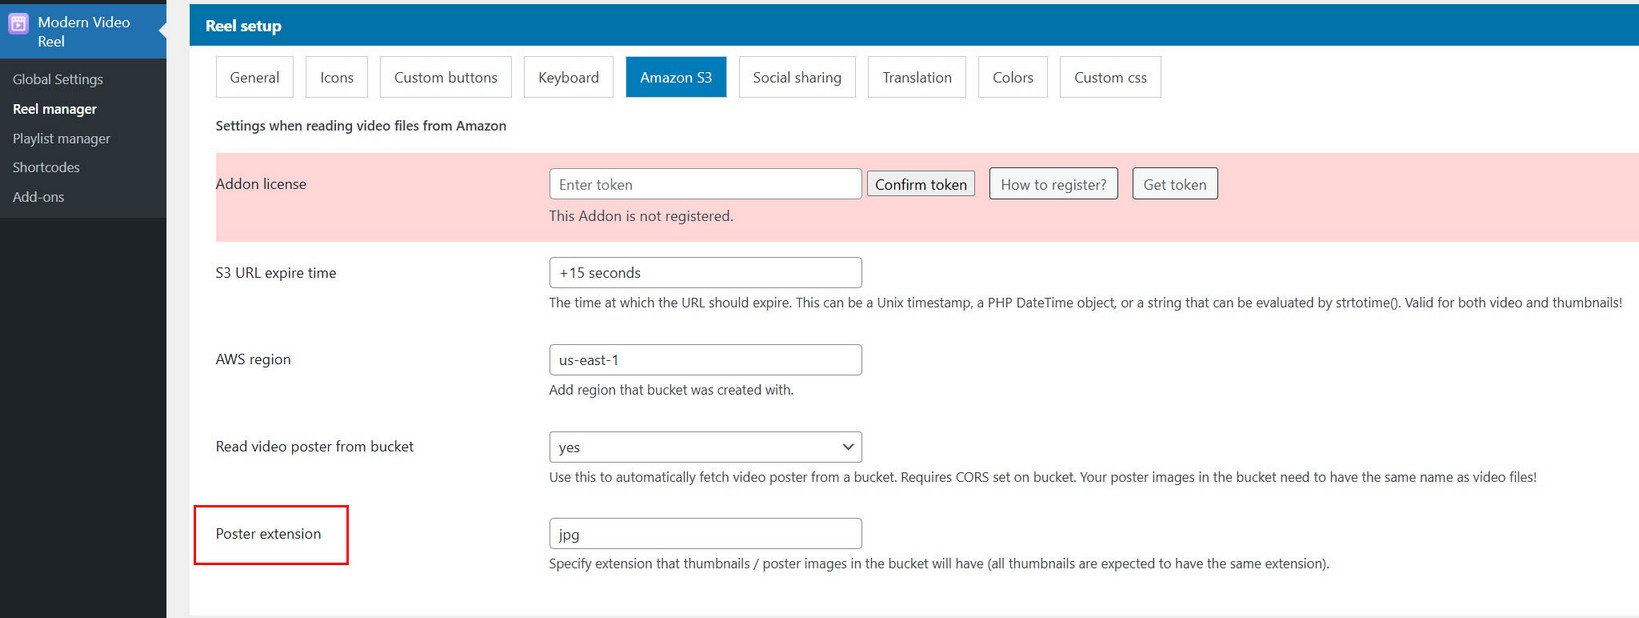The image size is (1639, 618).
Task: Open the General tab
Action: pos(254,77)
